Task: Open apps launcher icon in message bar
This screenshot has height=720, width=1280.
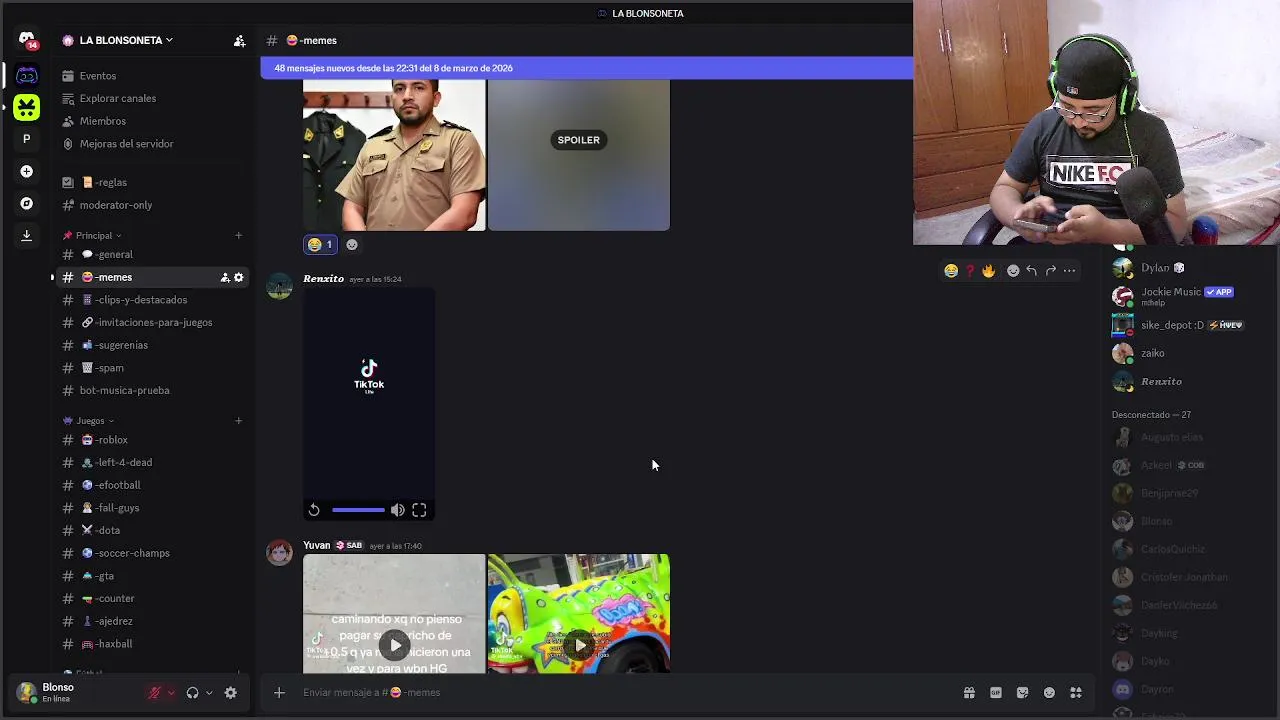Action: click(1076, 692)
